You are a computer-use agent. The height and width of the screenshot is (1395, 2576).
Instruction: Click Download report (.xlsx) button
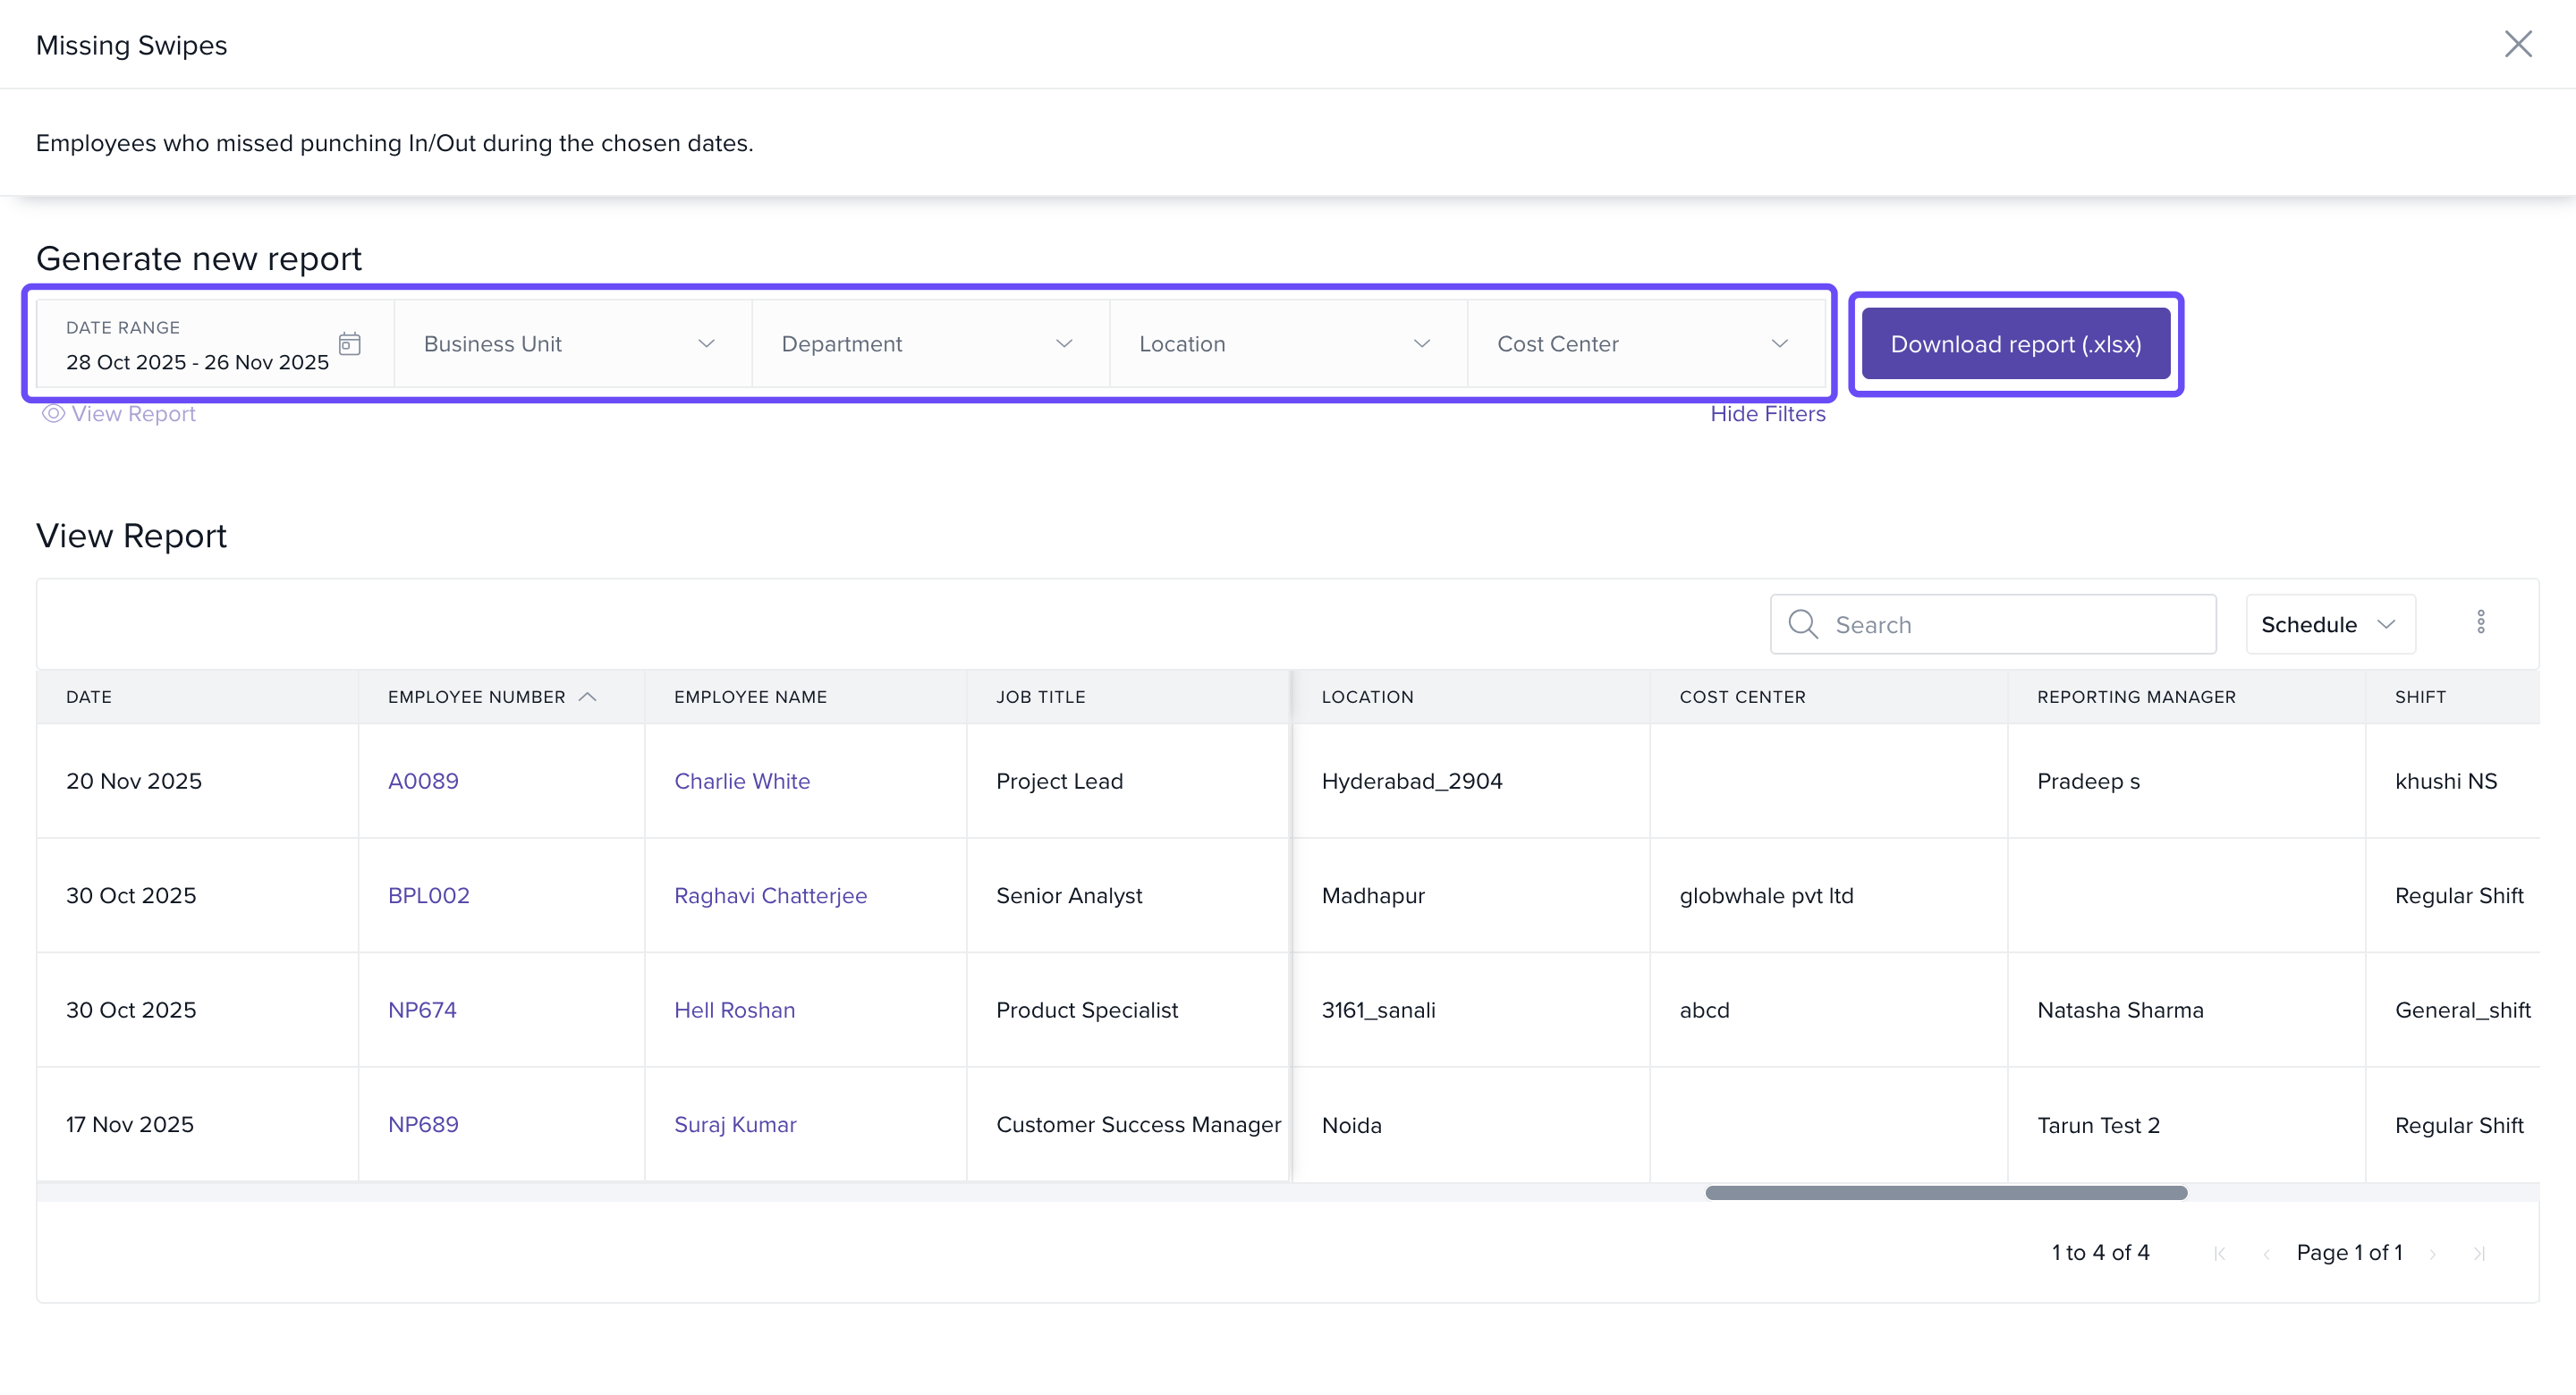(x=2015, y=344)
